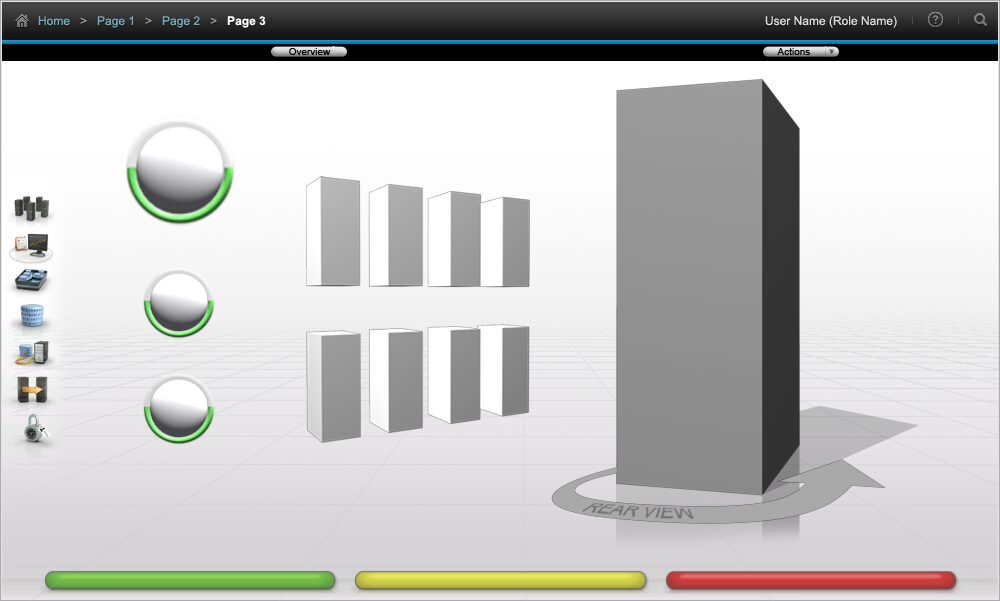
Task: Open the database-with-server sidebar icon
Action: (x=32, y=353)
